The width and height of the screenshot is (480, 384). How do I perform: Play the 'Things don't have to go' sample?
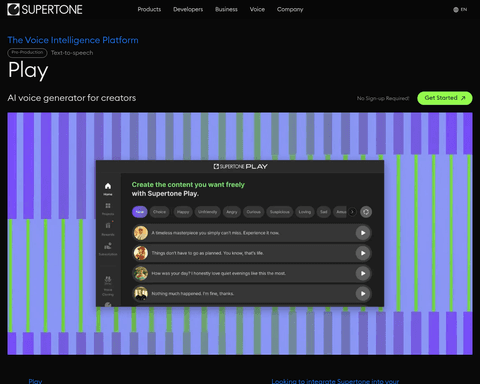pyautogui.click(x=363, y=253)
